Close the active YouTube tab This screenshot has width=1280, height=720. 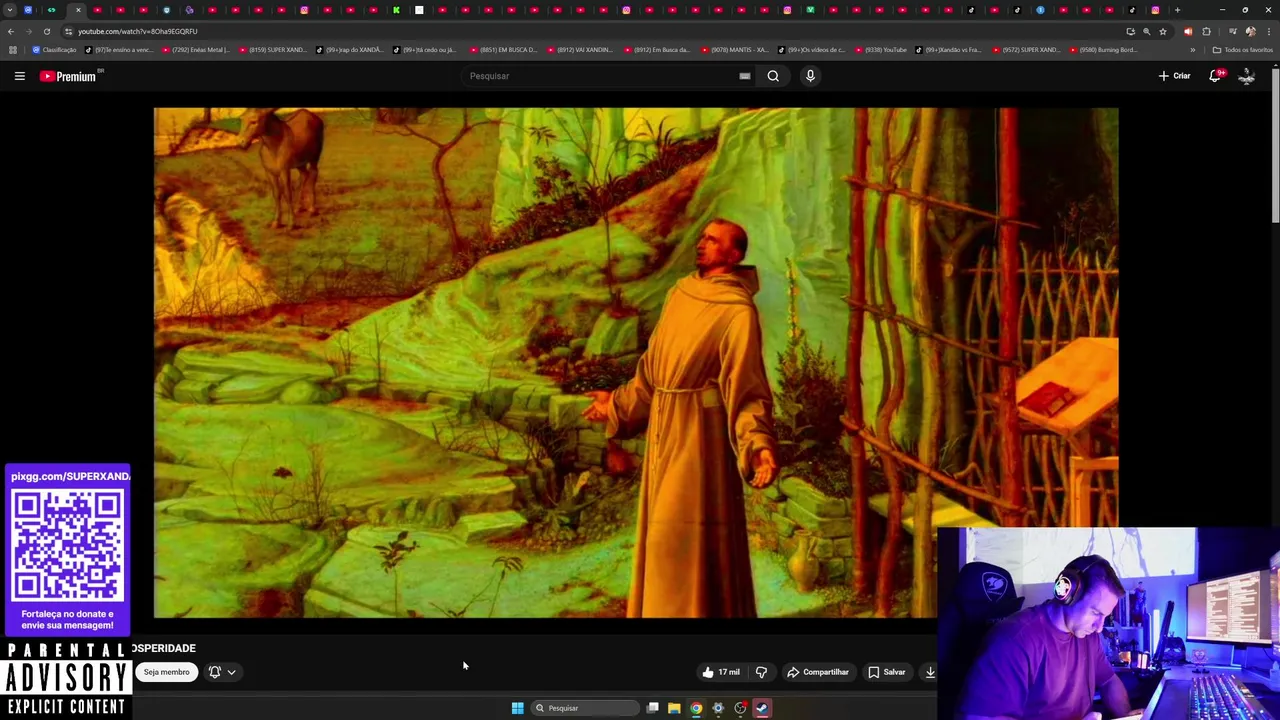point(78,10)
